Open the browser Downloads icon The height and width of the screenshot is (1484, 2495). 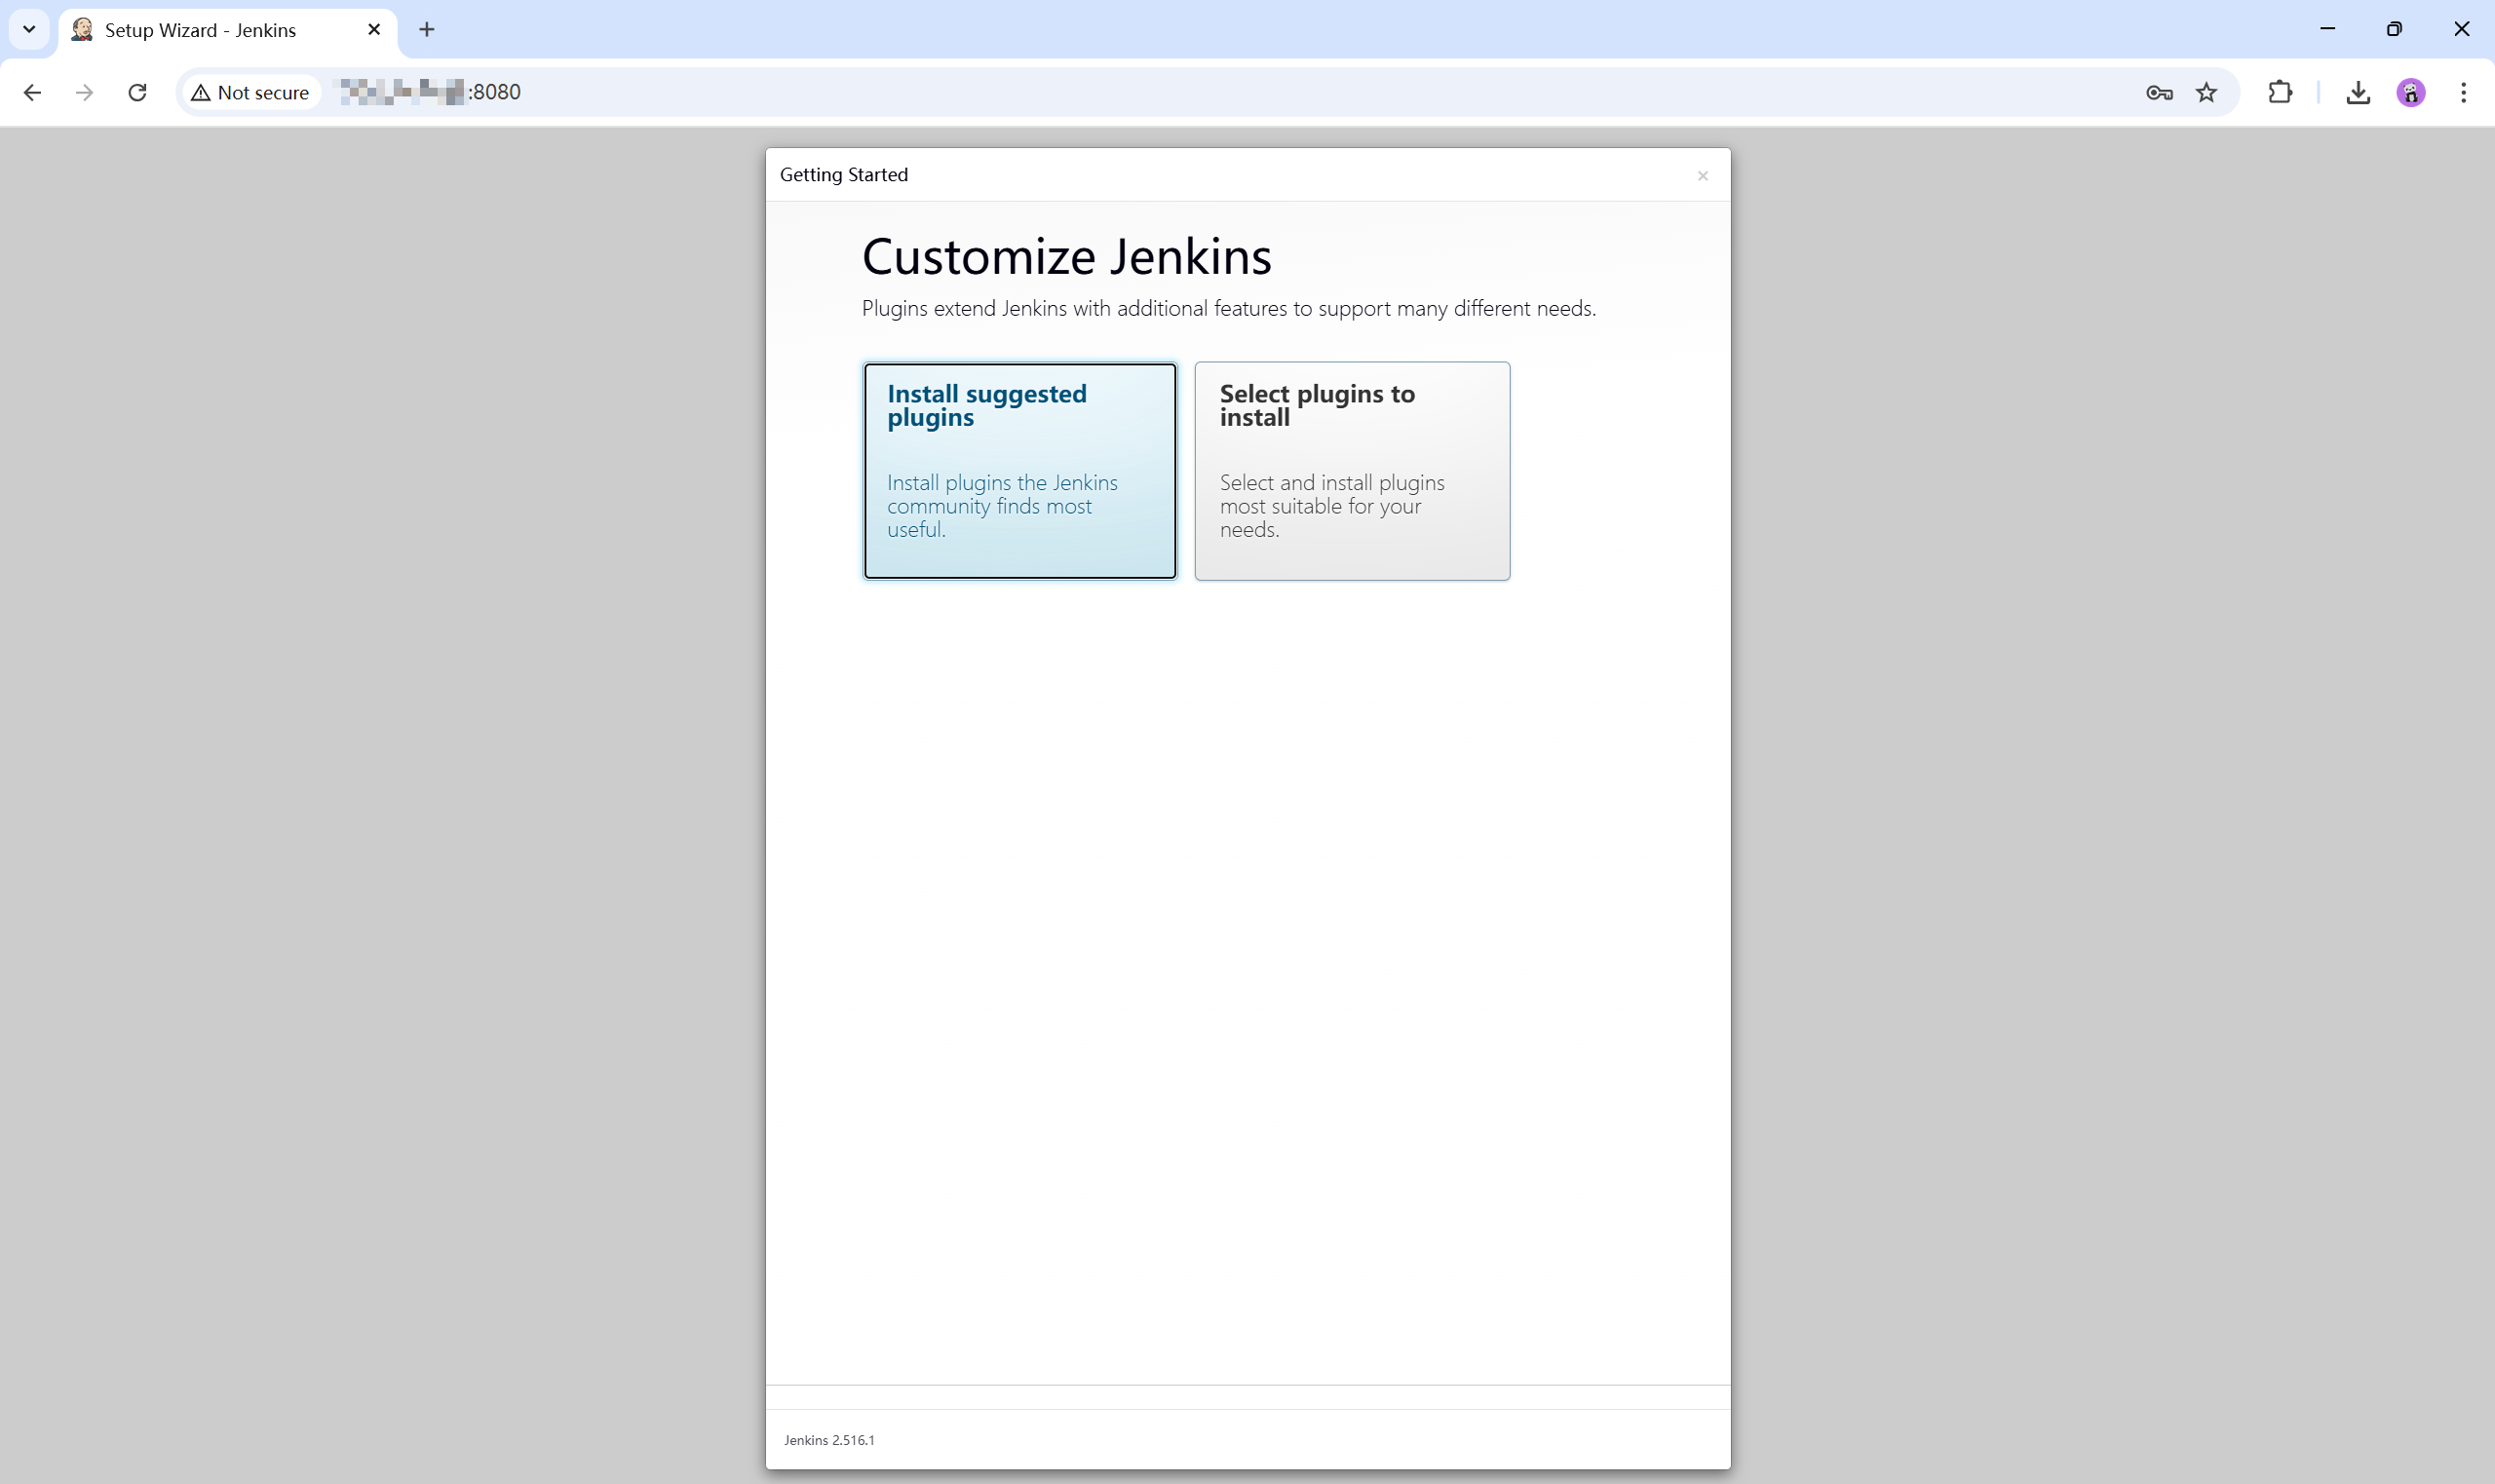pyautogui.click(x=2357, y=93)
